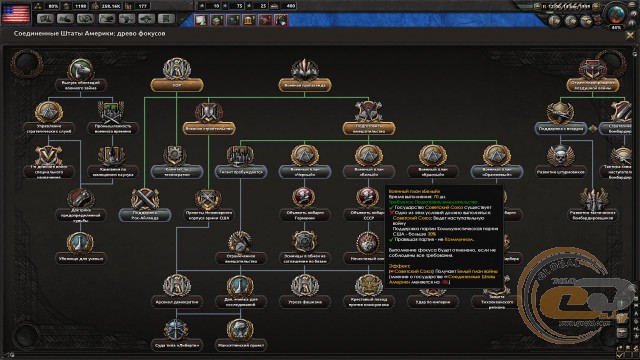Click the last red-bordered alert icon
The height and width of the screenshot is (360, 640).
point(281,20)
